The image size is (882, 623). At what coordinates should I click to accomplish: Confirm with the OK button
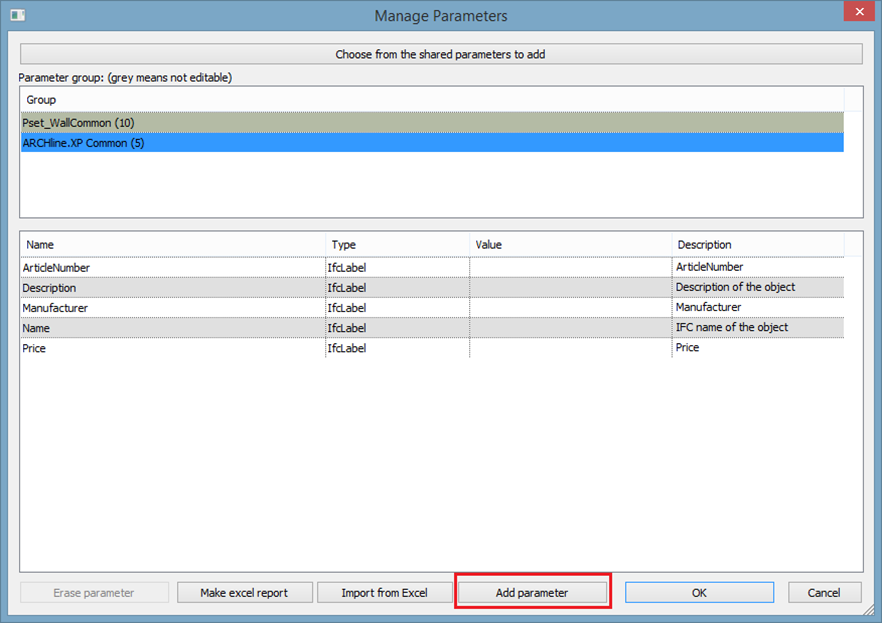pos(699,593)
